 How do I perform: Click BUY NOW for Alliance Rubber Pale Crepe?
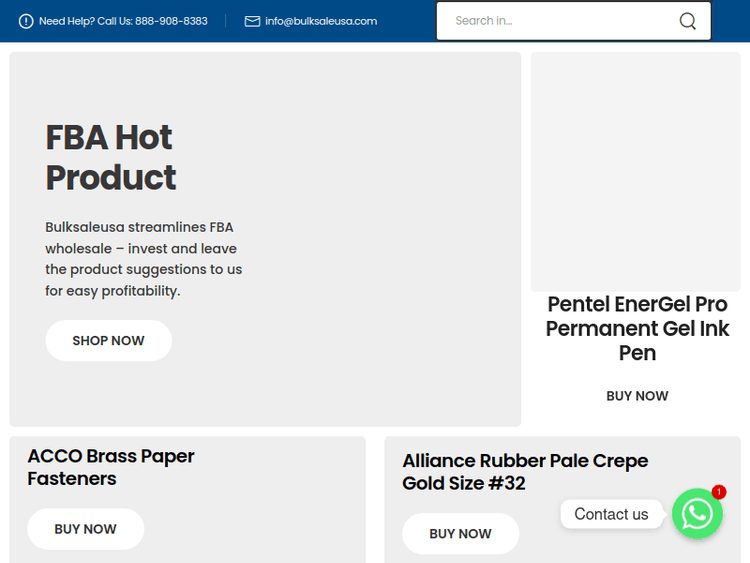(460, 534)
